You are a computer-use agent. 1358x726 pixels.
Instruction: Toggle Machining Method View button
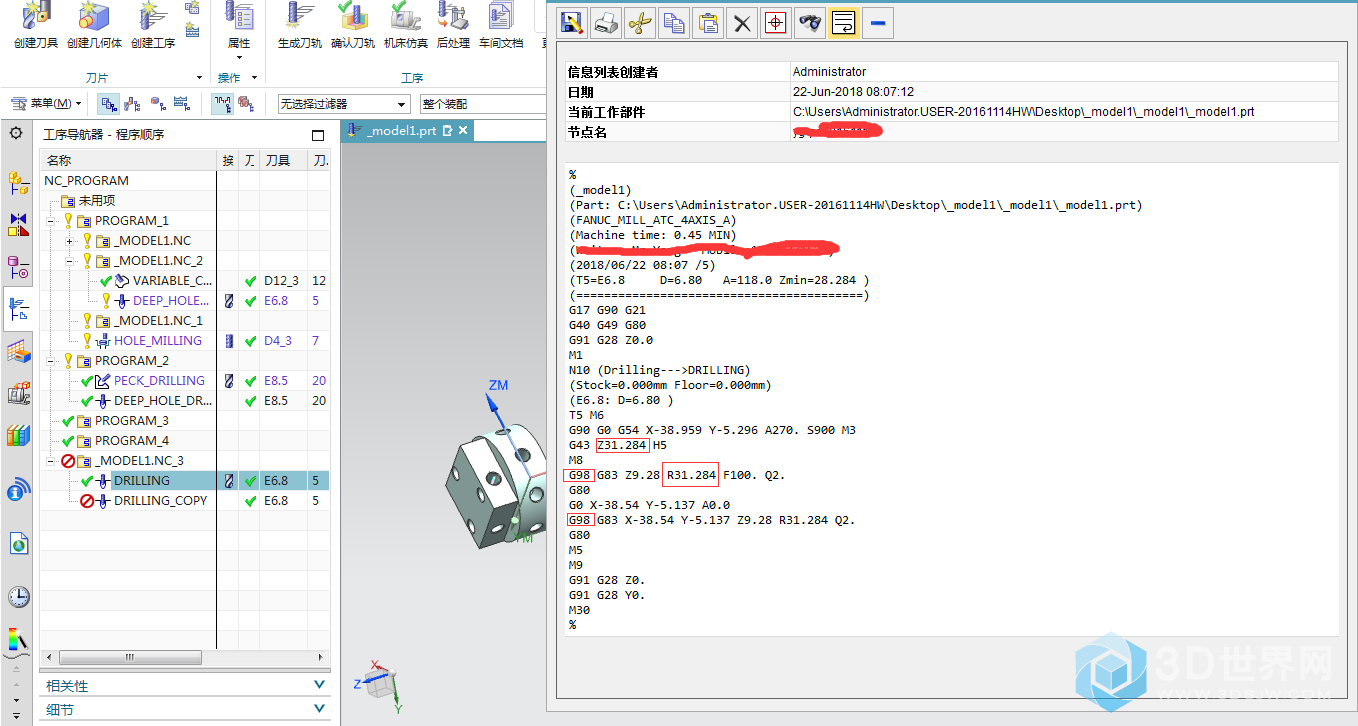(x=181, y=103)
